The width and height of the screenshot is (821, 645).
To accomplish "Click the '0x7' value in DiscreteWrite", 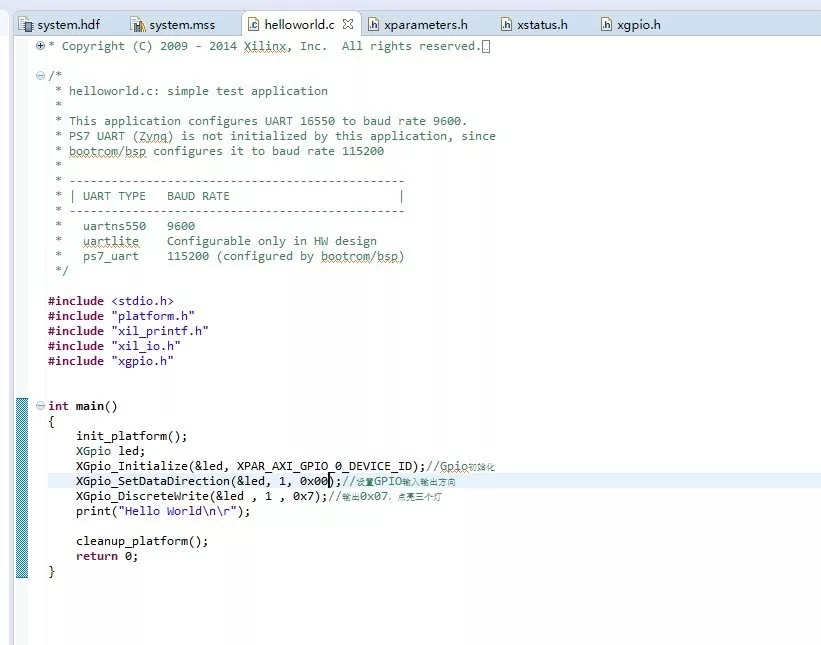I will pos(303,496).
